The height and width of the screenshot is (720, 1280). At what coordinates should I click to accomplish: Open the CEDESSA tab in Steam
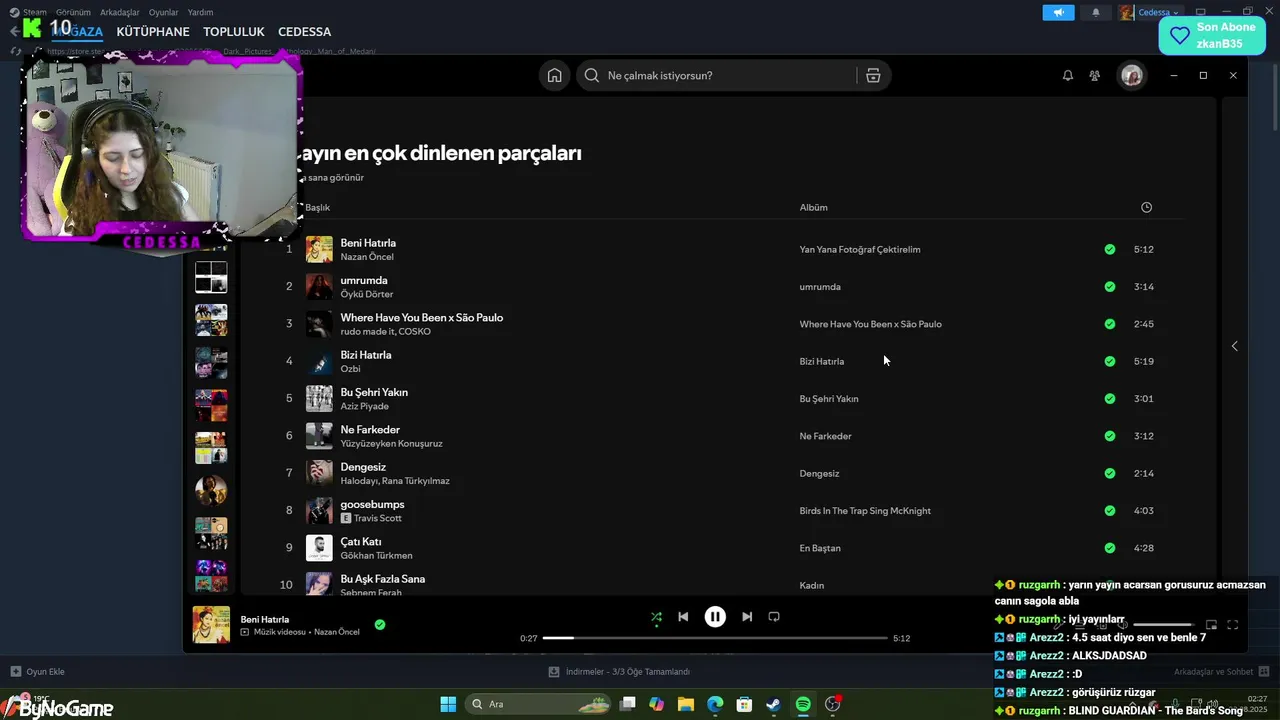[x=305, y=32]
